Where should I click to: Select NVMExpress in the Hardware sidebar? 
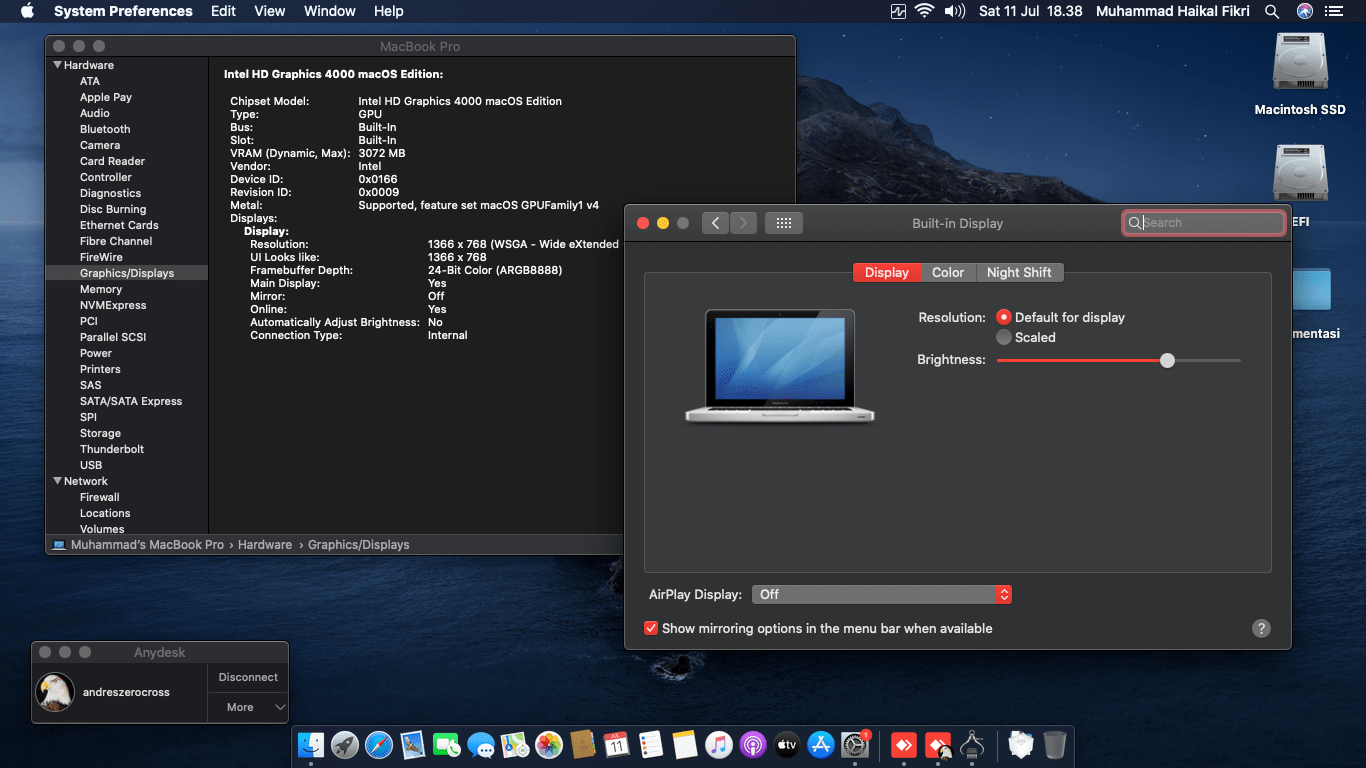pyautogui.click(x=113, y=305)
